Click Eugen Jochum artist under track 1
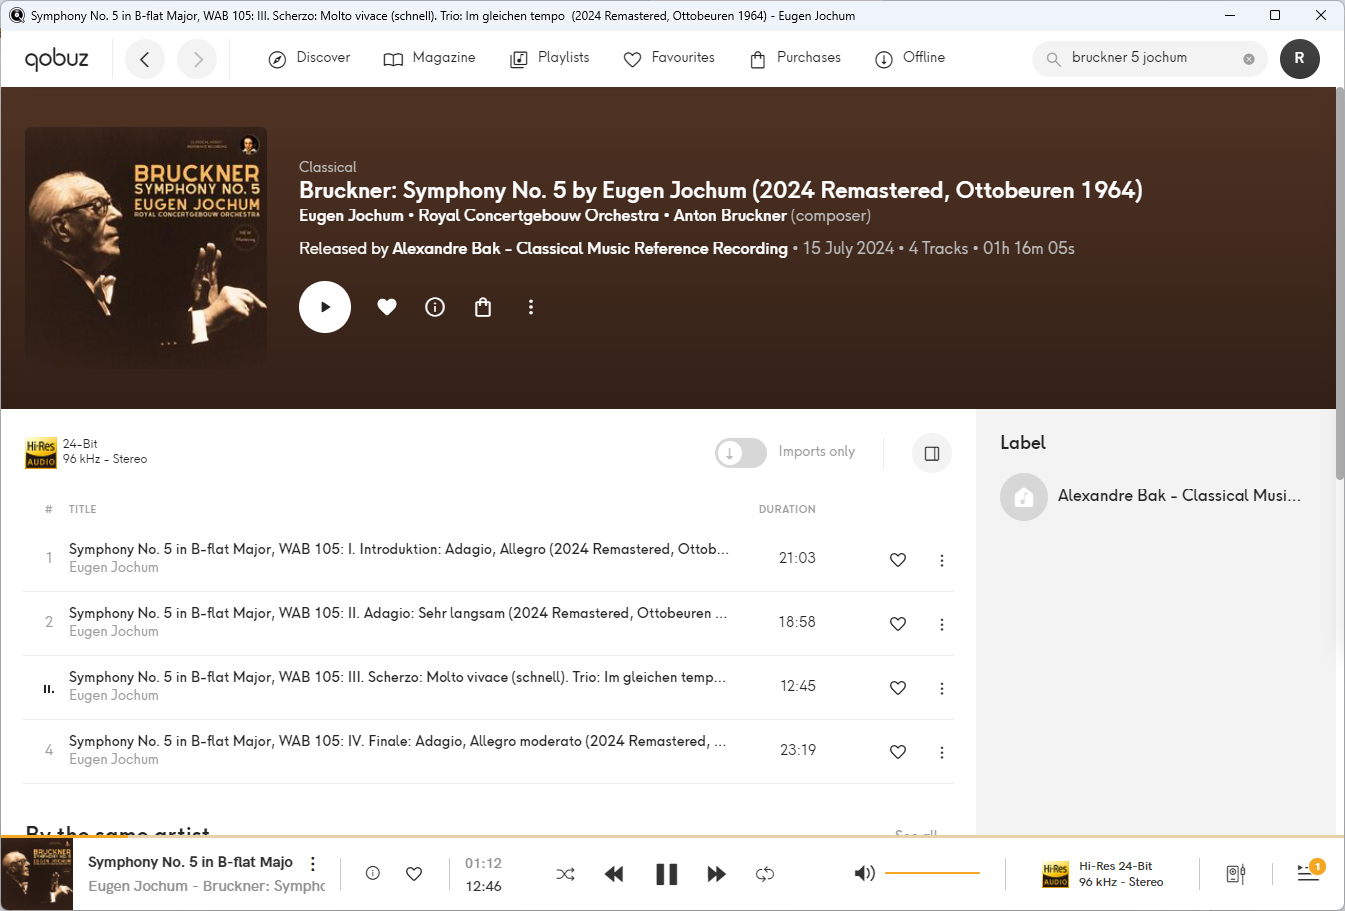1345x911 pixels. [114, 568]
